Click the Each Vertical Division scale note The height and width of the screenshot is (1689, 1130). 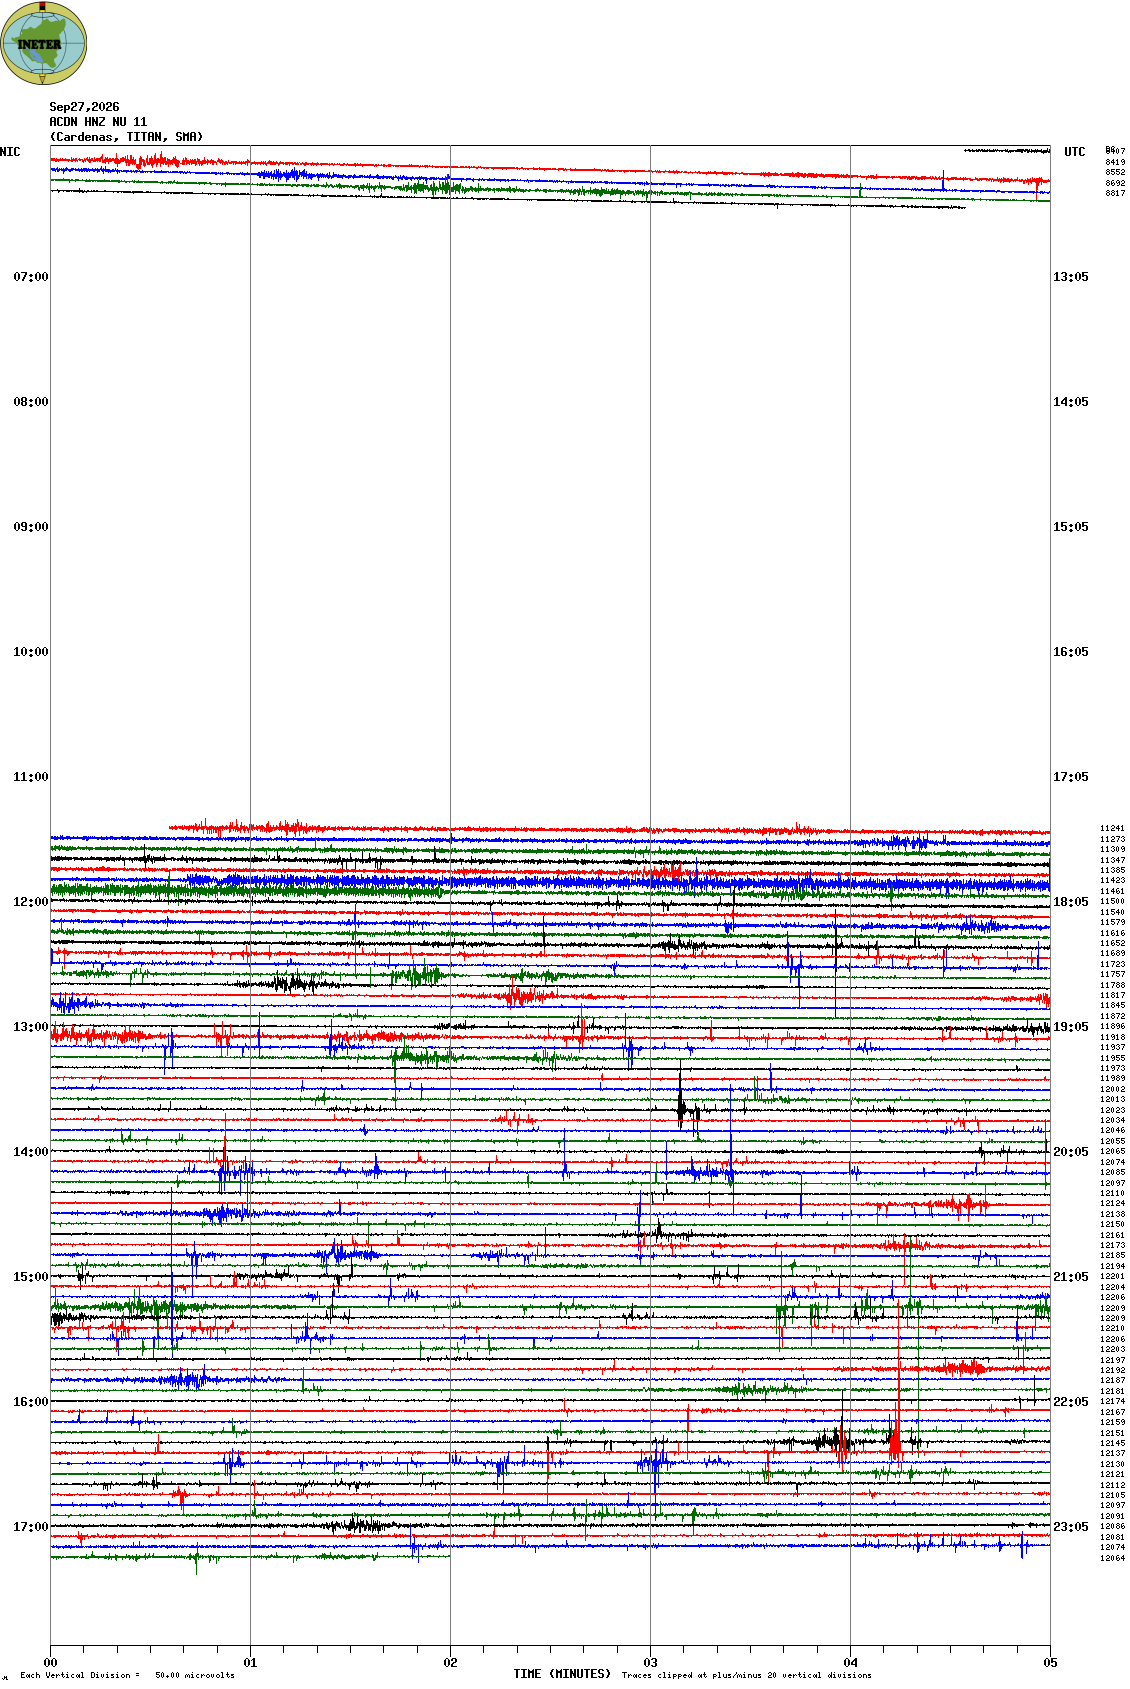[127, 1675]
